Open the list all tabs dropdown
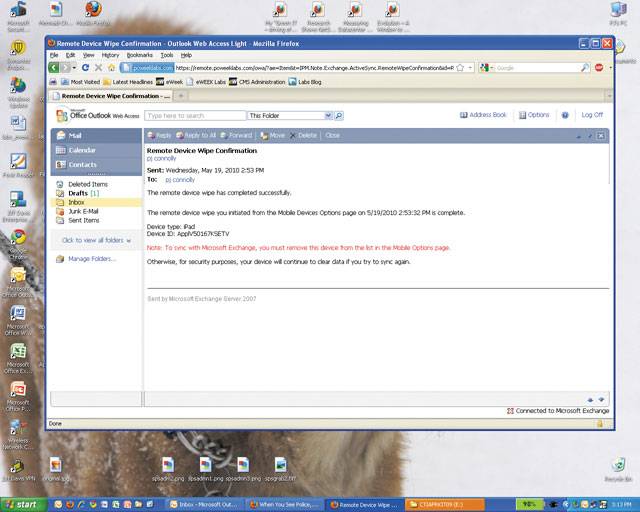Image resolution: width=640 pixels, height=512 pixels. pyautogui.click(x=609, y=96)
